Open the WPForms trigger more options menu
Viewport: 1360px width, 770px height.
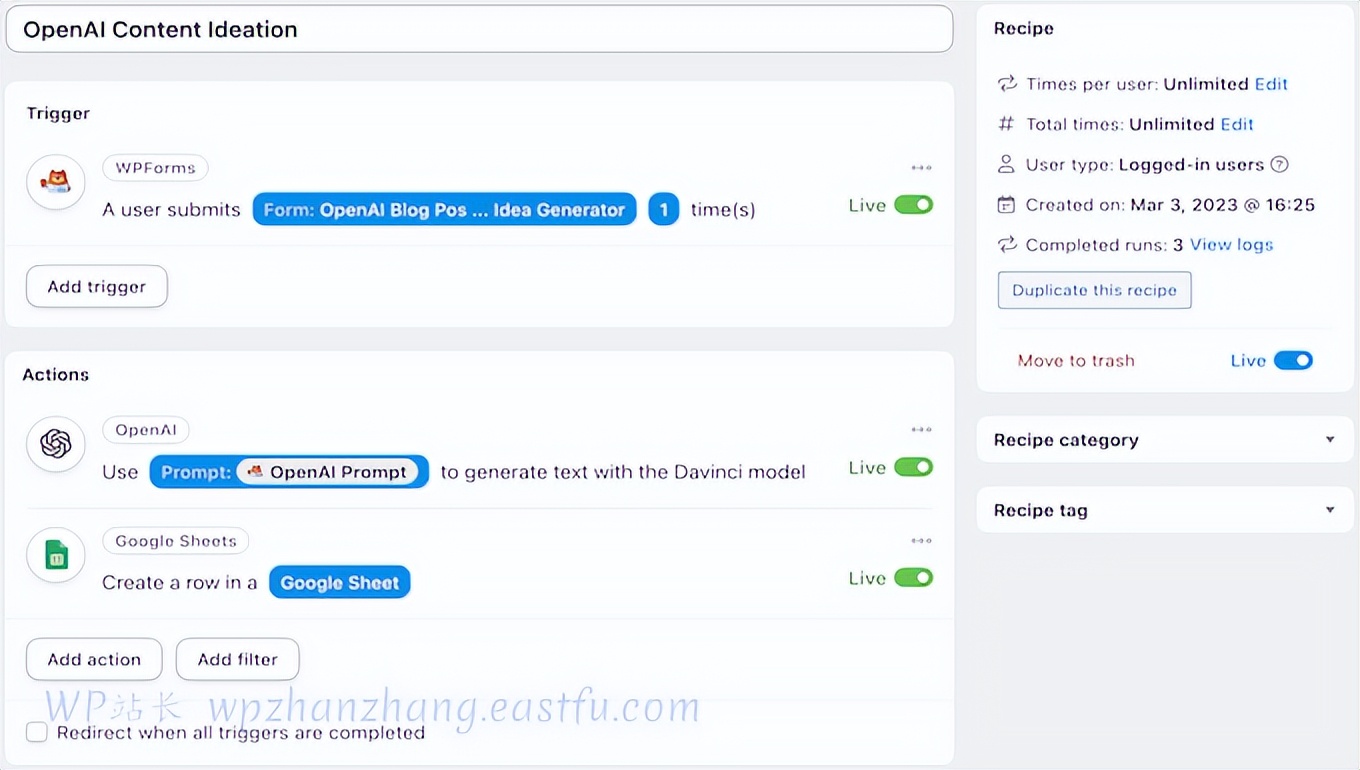pos(921,168)
